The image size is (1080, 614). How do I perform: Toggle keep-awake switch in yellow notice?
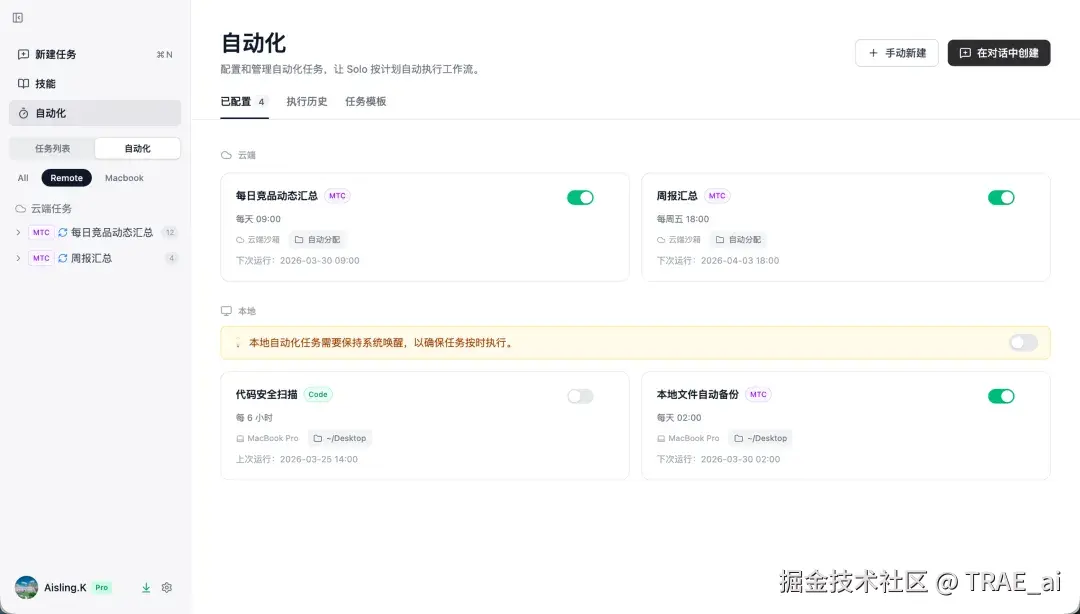click(1024, 342)
